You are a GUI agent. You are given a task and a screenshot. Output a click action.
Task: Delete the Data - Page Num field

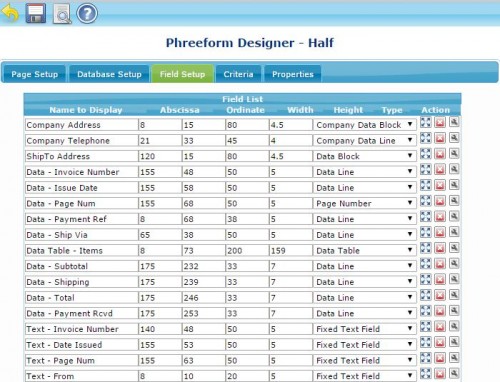pyautogui.click(x=440, y=201)
